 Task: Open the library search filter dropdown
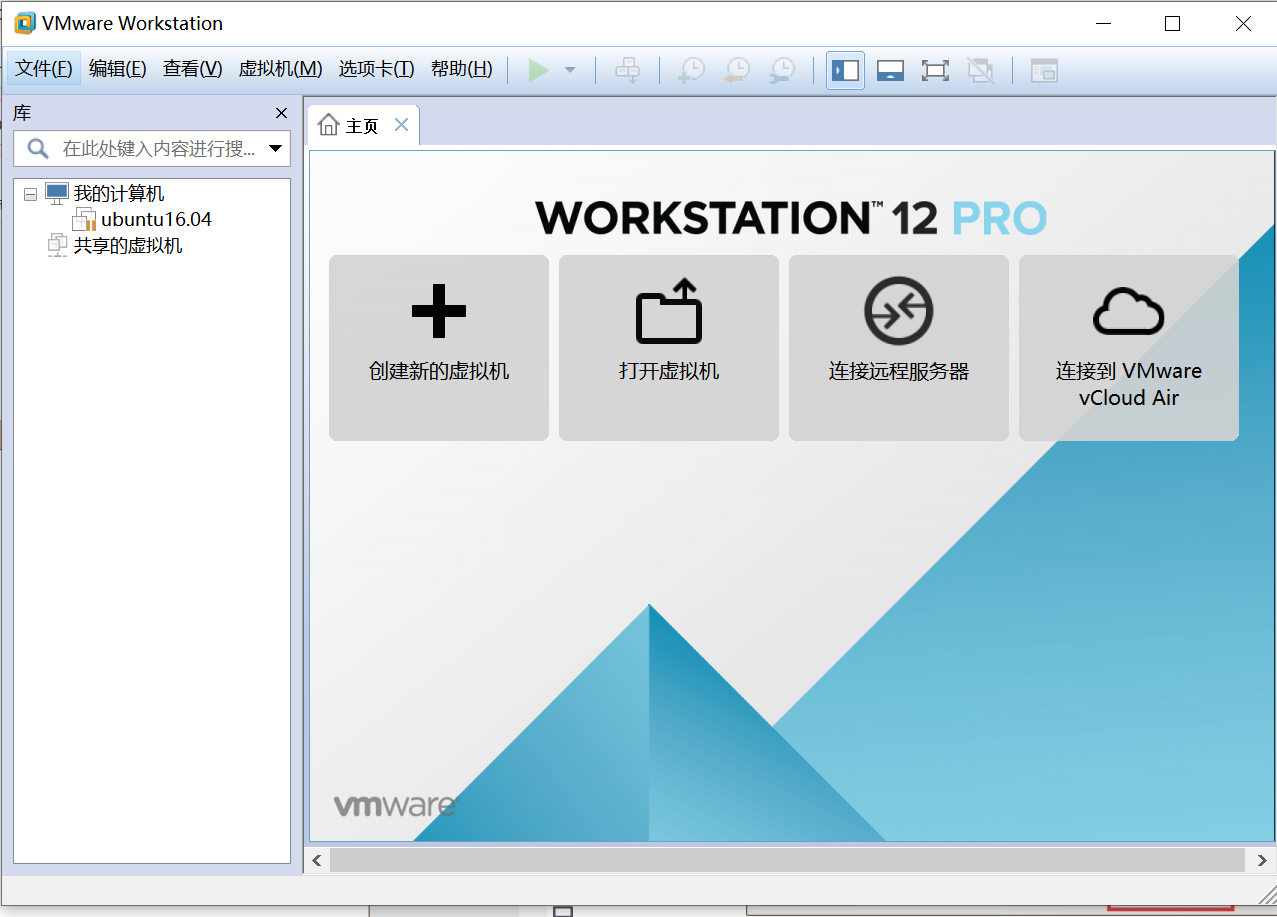coord(276,149)
